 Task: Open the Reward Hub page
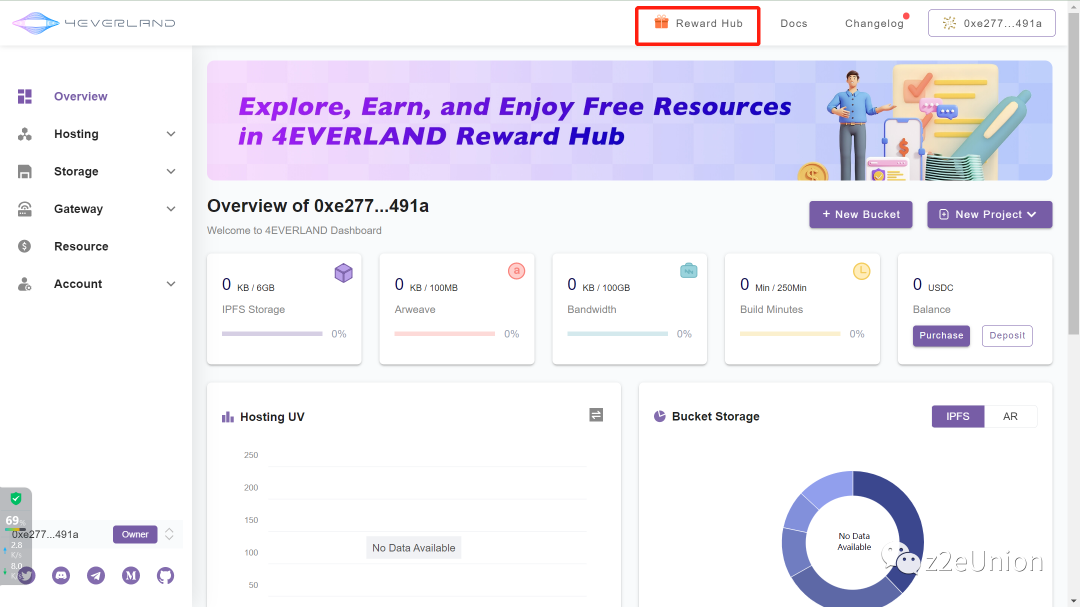pyautogui.click(x=698, y=23)
